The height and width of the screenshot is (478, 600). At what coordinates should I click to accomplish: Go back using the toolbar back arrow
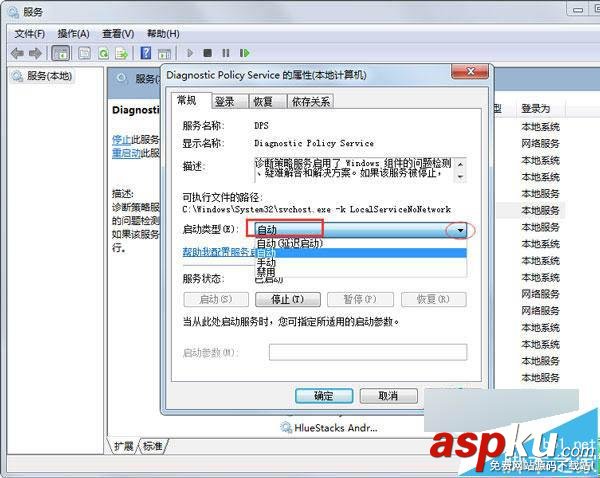point(17,53)
